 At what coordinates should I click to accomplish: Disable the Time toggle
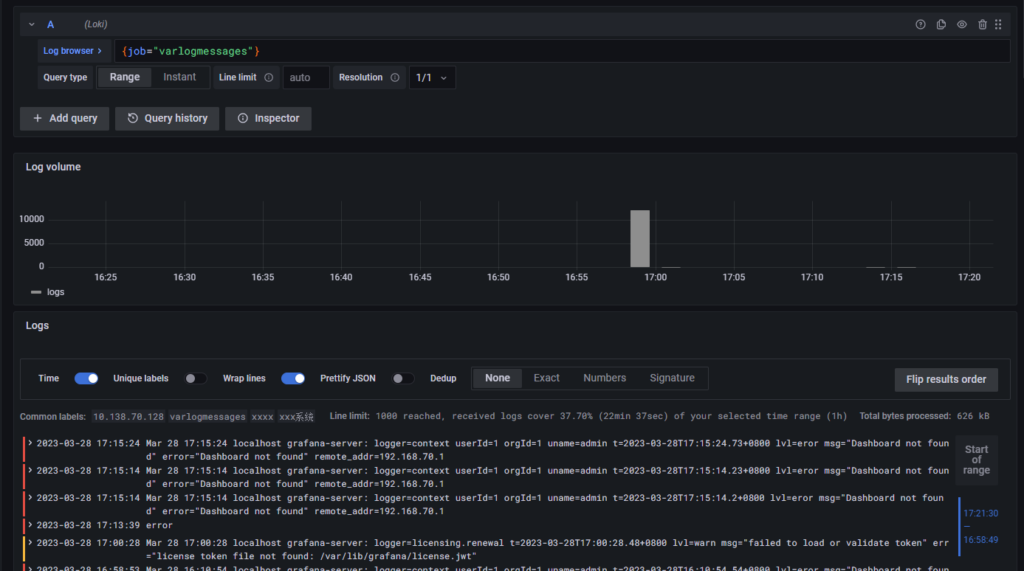(86, 378)
